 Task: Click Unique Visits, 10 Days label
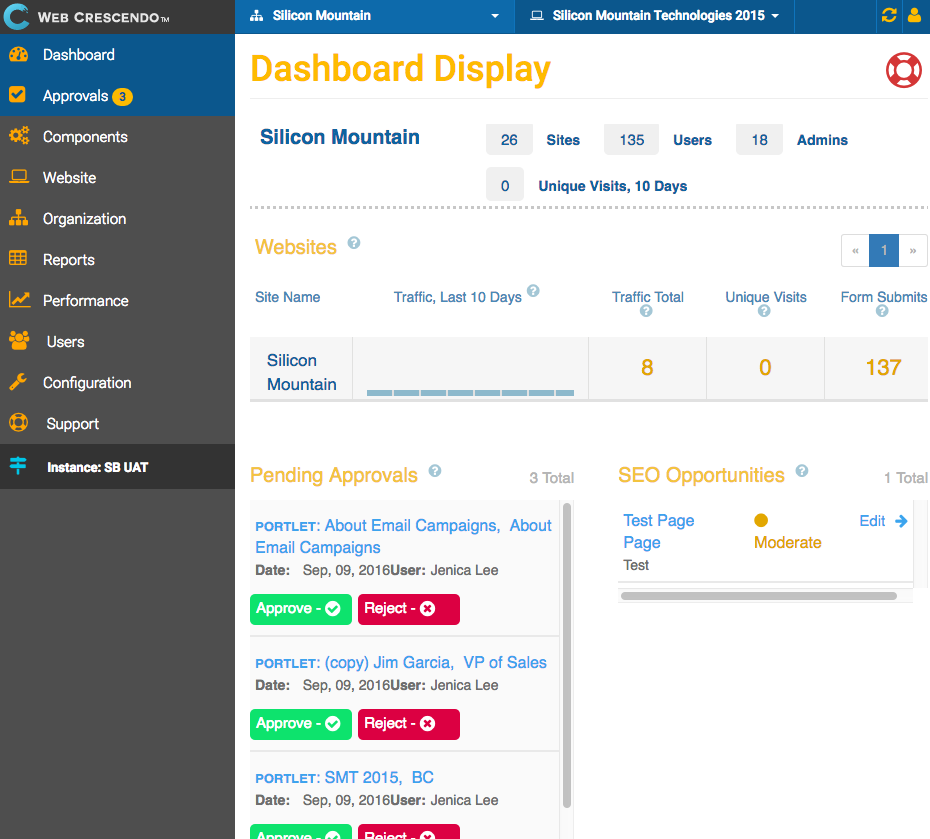613,186
